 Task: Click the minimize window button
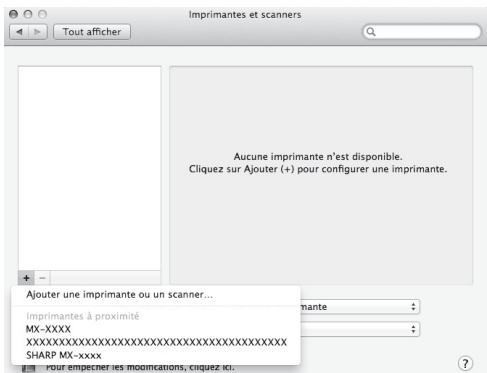28,14
